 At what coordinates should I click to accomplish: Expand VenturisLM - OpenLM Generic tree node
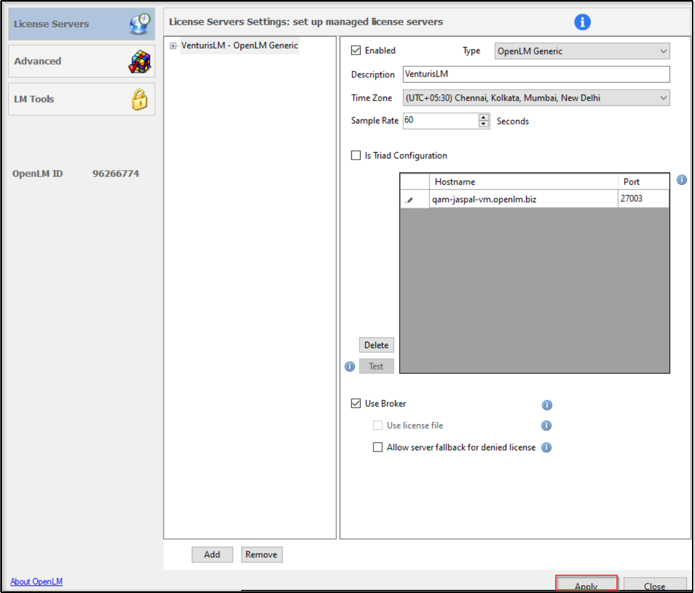(174, 46)
